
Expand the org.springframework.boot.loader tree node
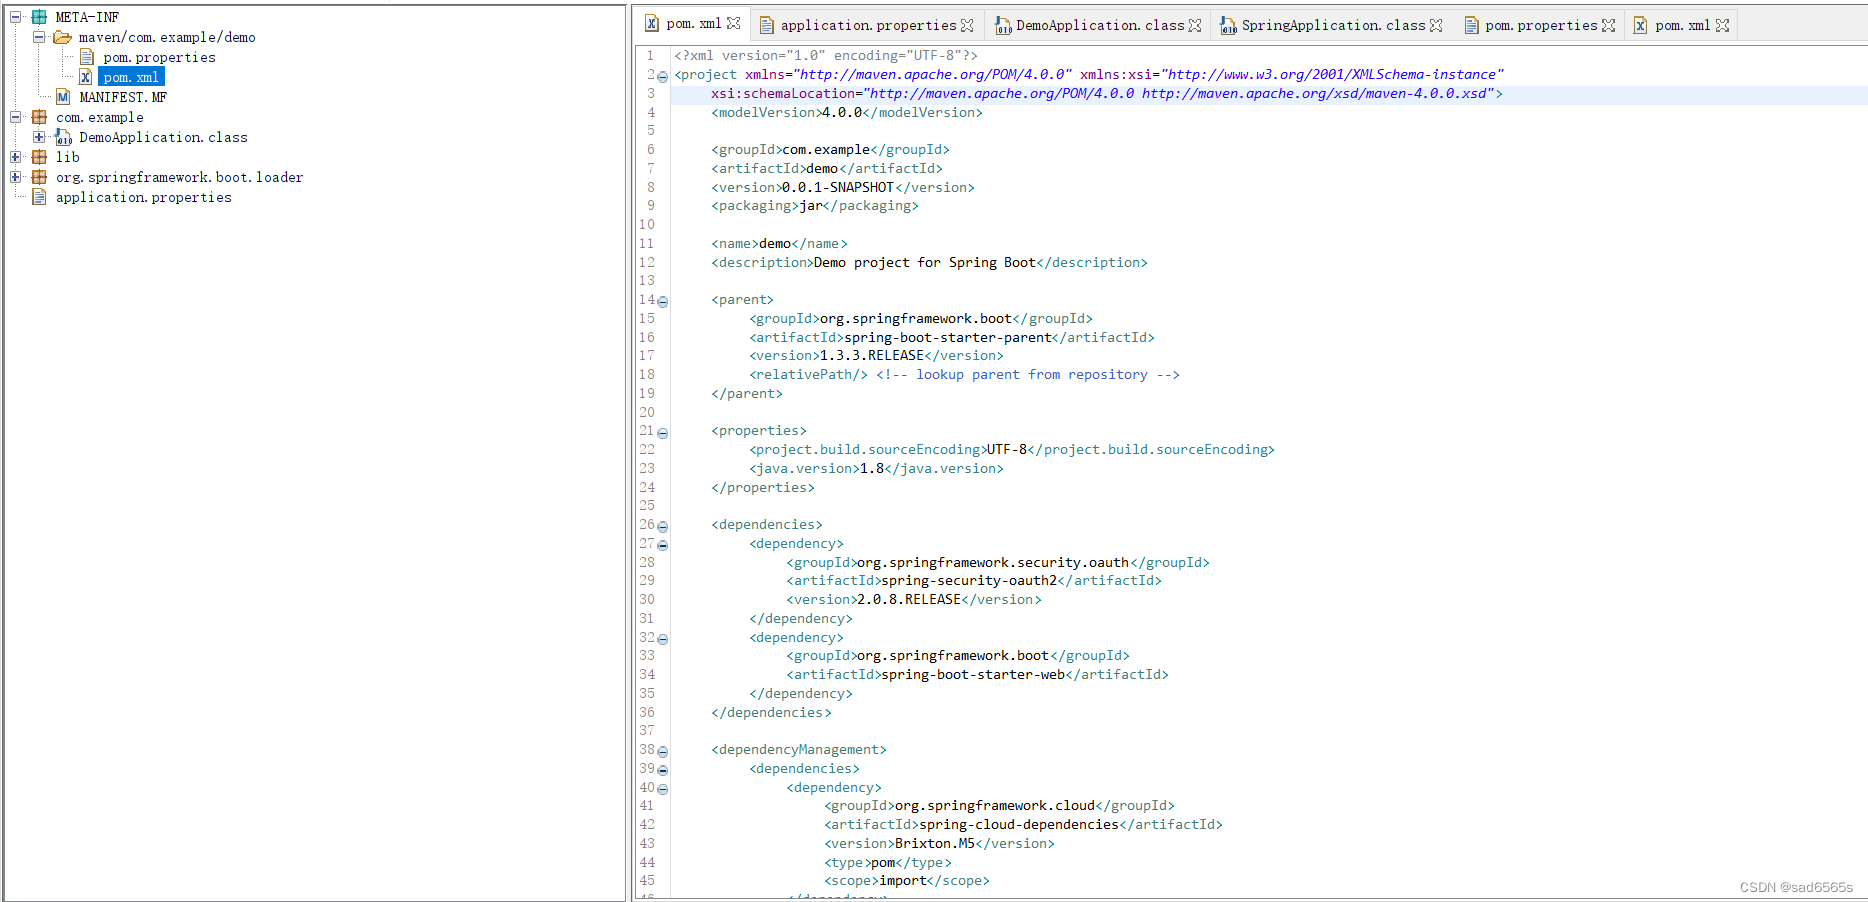coord(15,177)
